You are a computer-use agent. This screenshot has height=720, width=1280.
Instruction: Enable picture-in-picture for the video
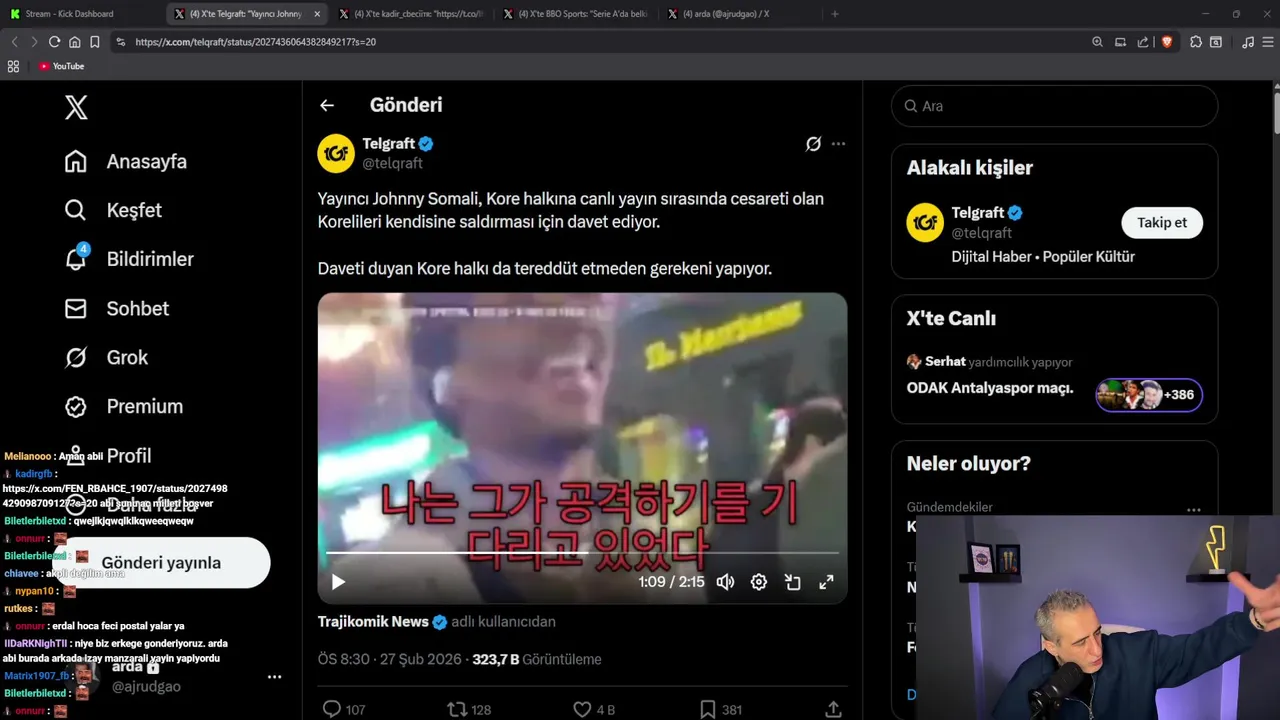coord(793,582)
